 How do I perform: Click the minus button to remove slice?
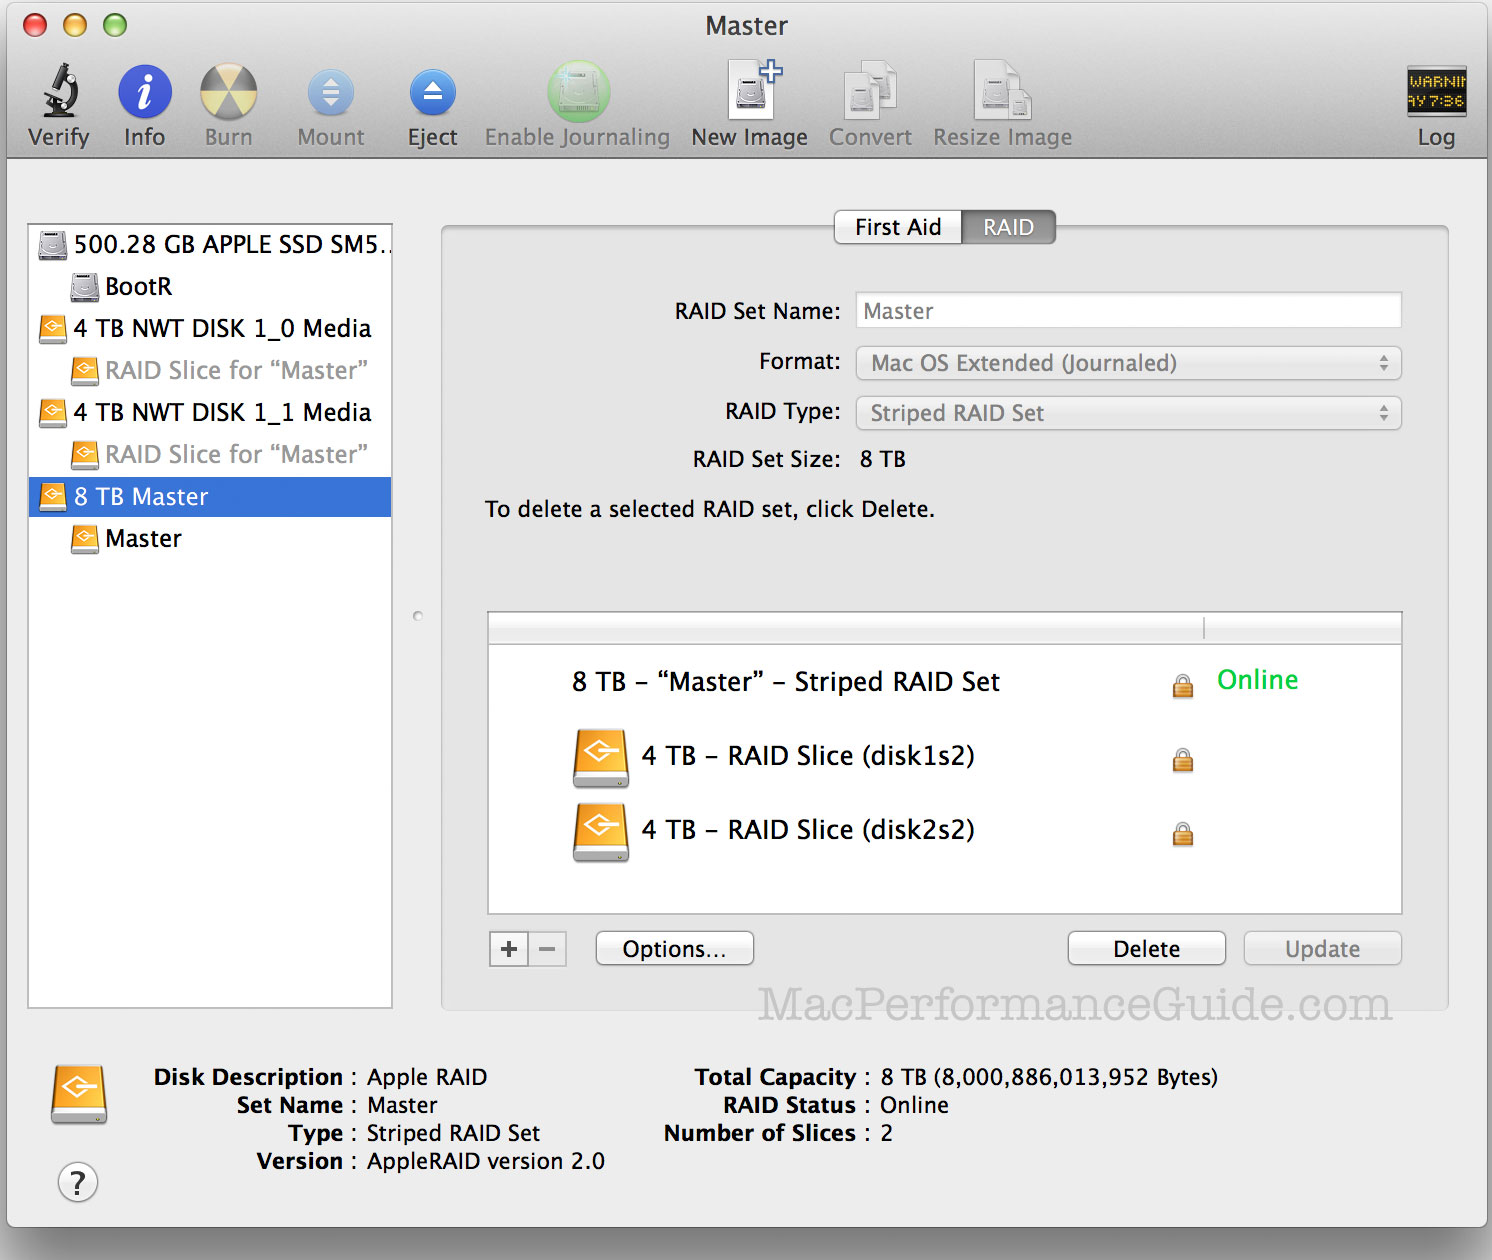tap(547, 949)
